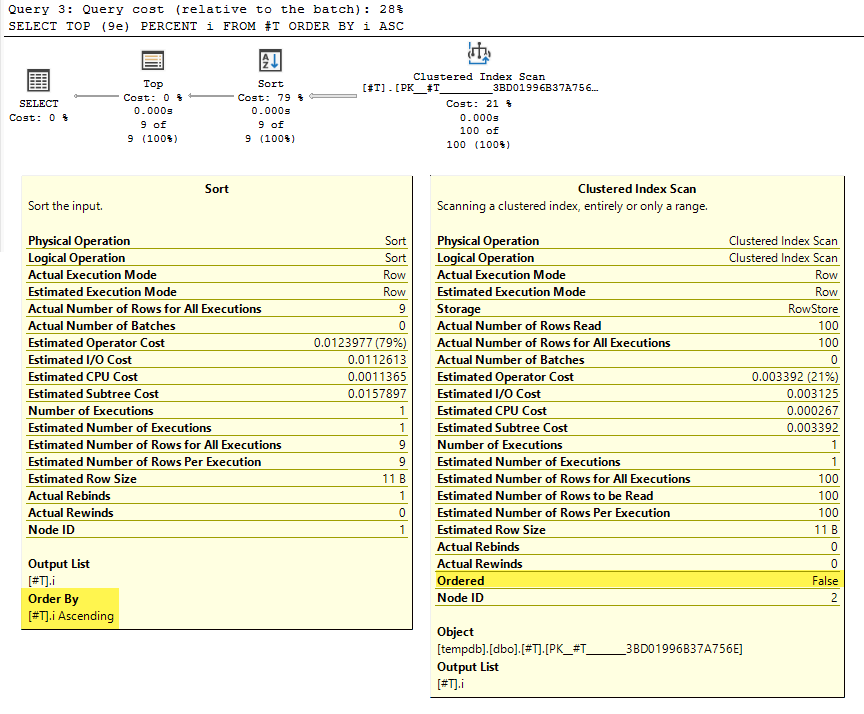Click Estimated Number of Rows to be Read row
The image size is (864, 714).
pyautogui.click(x=638, y=496)
